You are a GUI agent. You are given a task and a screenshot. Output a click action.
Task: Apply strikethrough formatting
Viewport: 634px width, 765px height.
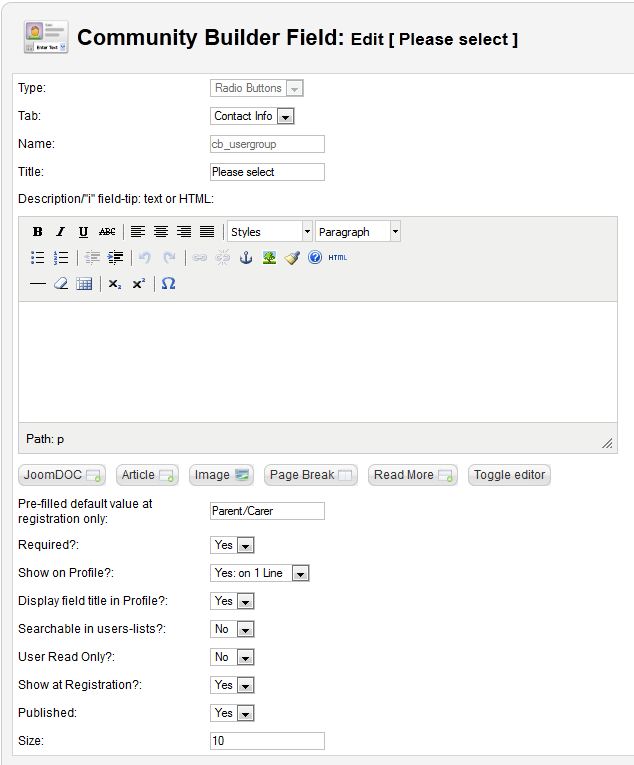(107, 232)
